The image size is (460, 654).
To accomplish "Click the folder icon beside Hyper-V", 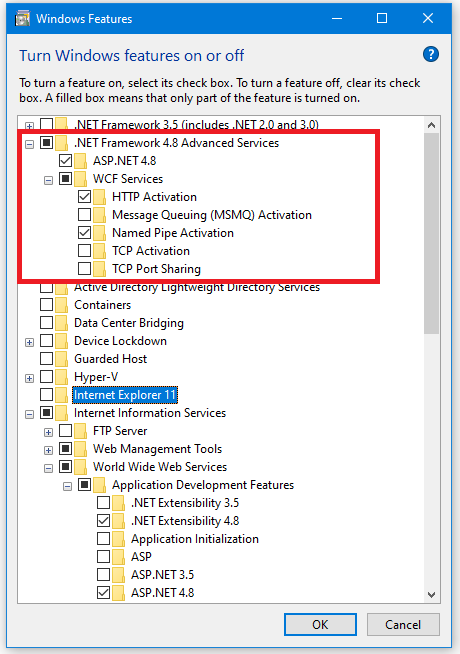I will [x=62, y=377].
